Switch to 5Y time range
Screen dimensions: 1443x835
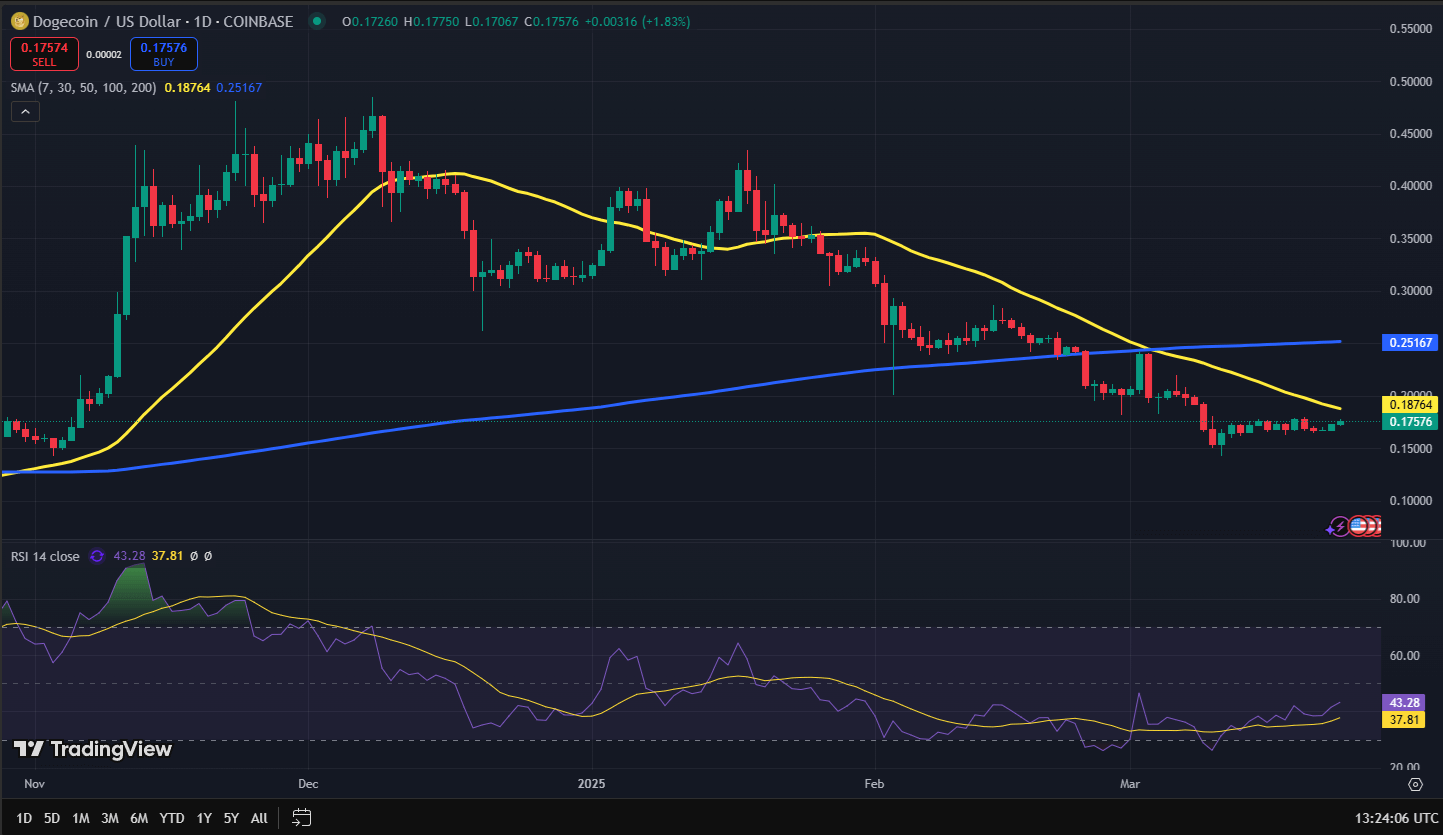point(231,818)
